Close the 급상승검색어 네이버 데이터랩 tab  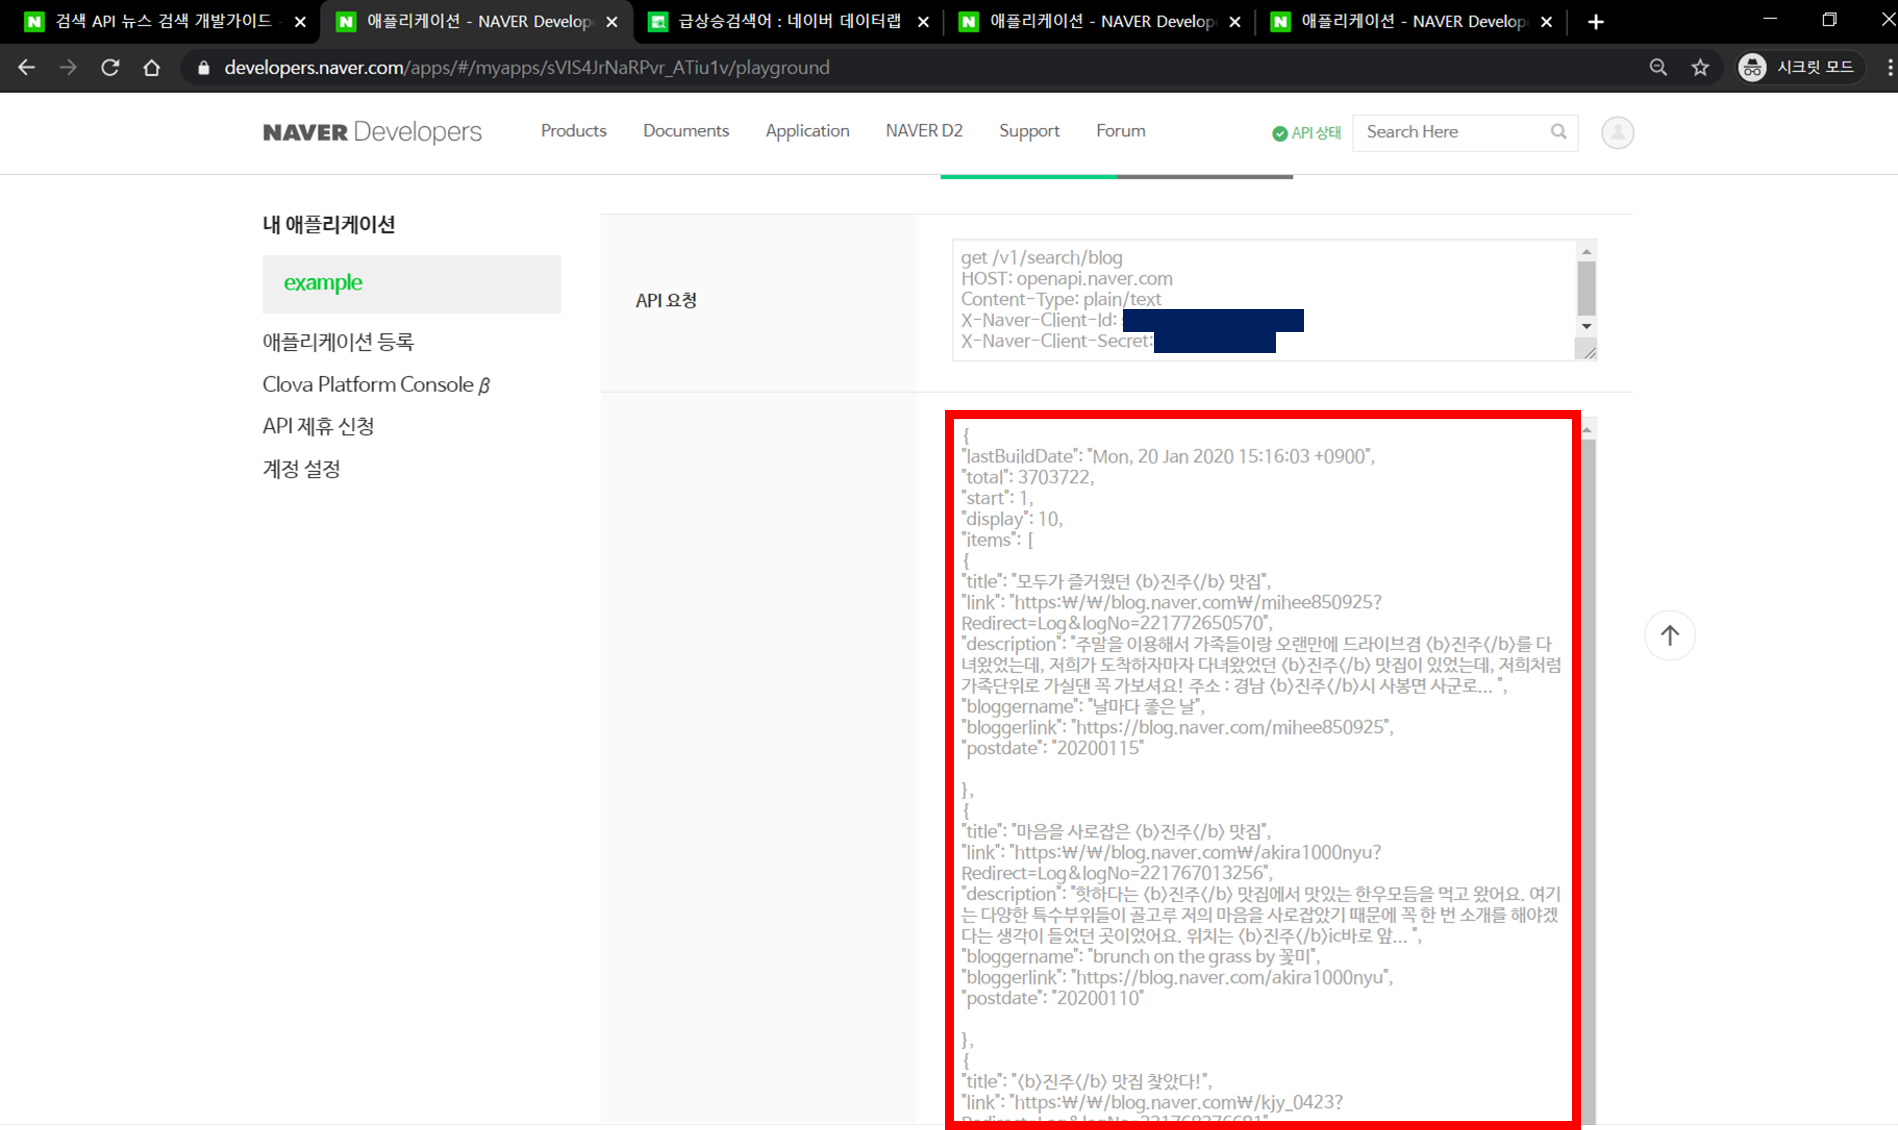coord(923,21)
